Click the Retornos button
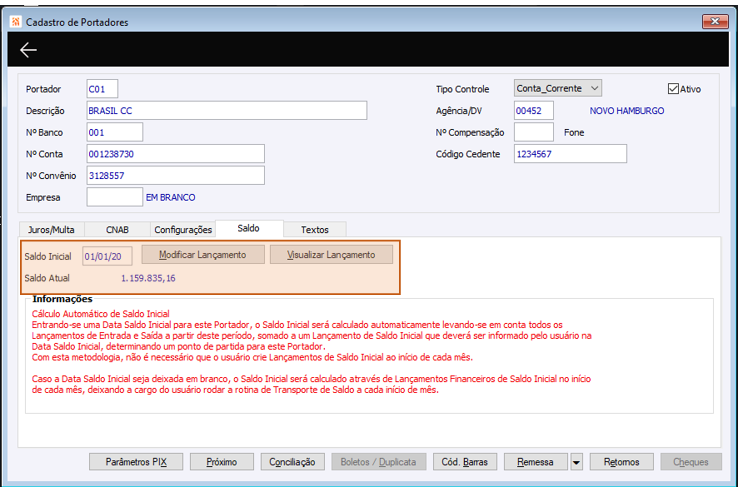Viewport: 746px width, 488px height. coord(621,462)
